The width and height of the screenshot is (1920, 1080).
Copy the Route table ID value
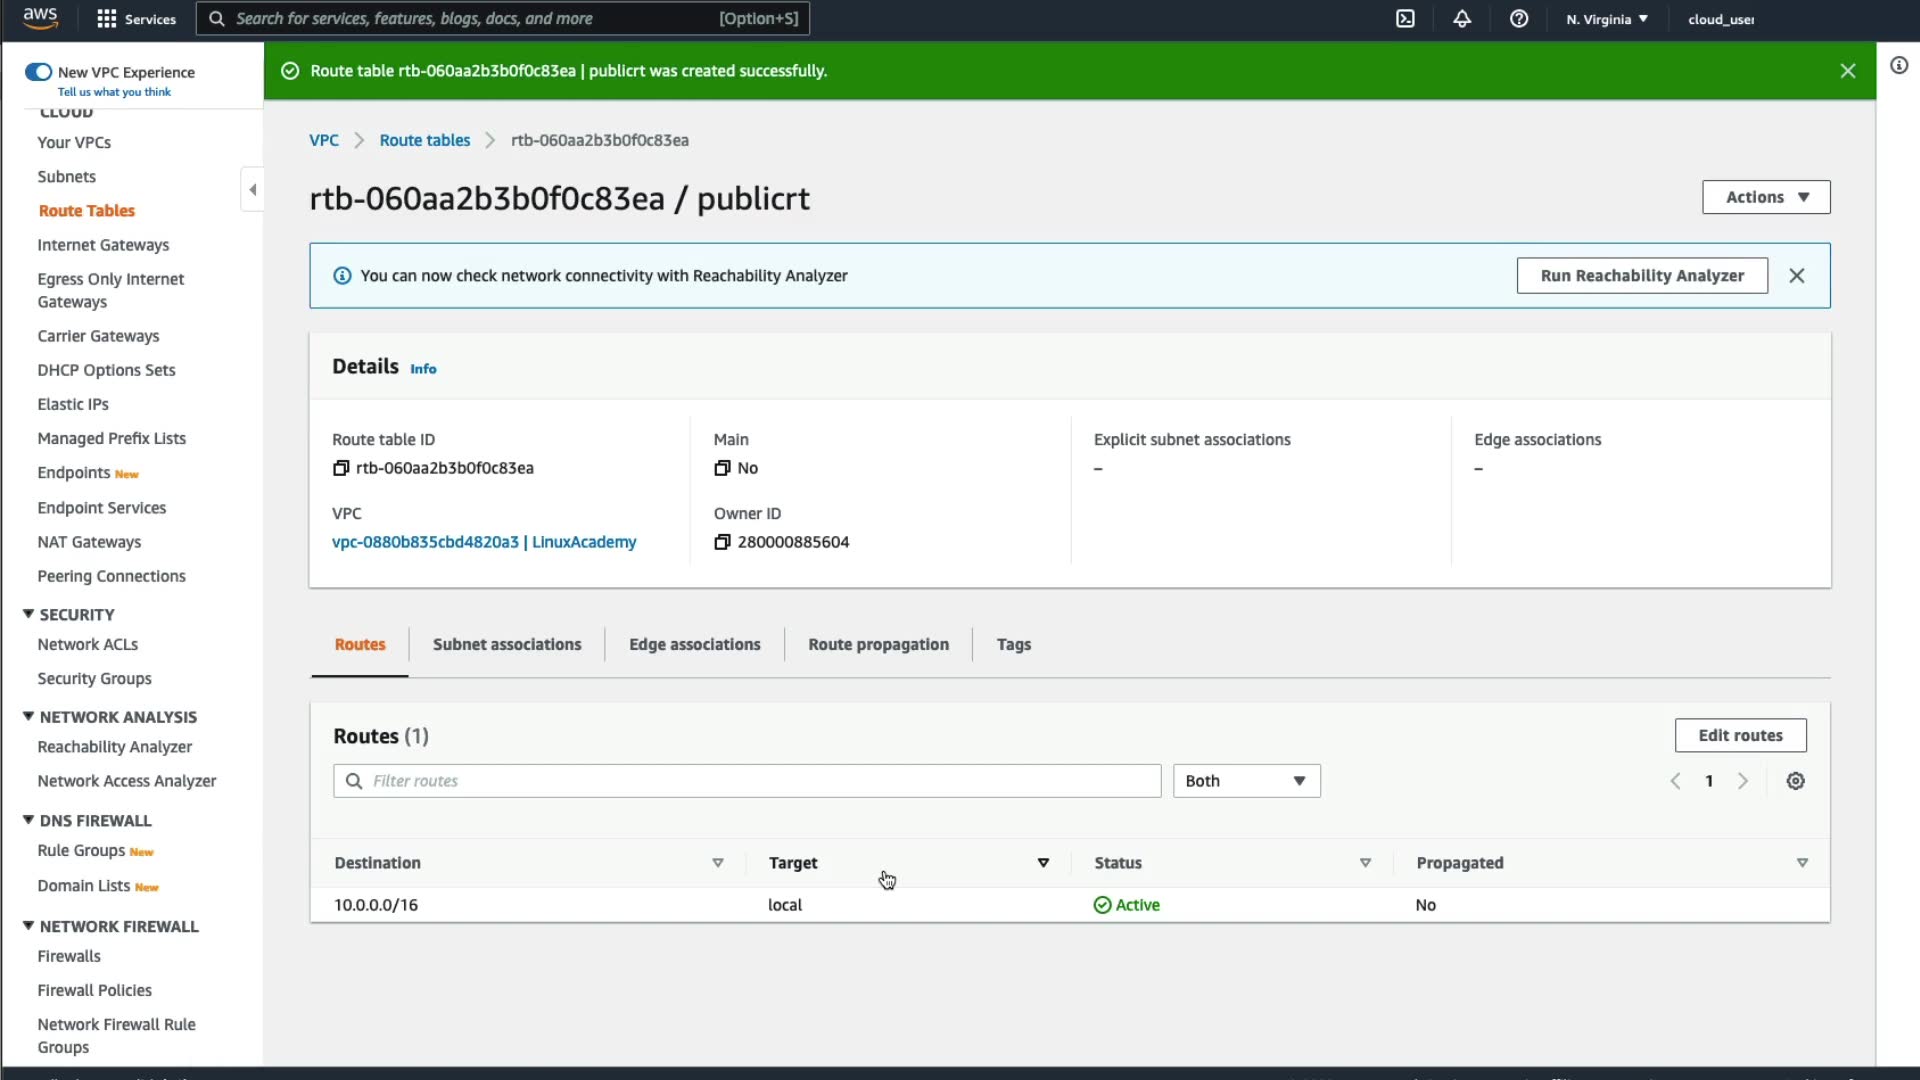(x=341, y=468)
